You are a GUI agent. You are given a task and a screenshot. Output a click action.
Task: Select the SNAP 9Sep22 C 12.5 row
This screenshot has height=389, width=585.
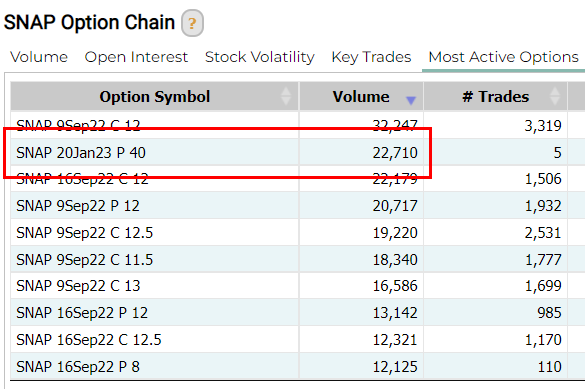297,232
